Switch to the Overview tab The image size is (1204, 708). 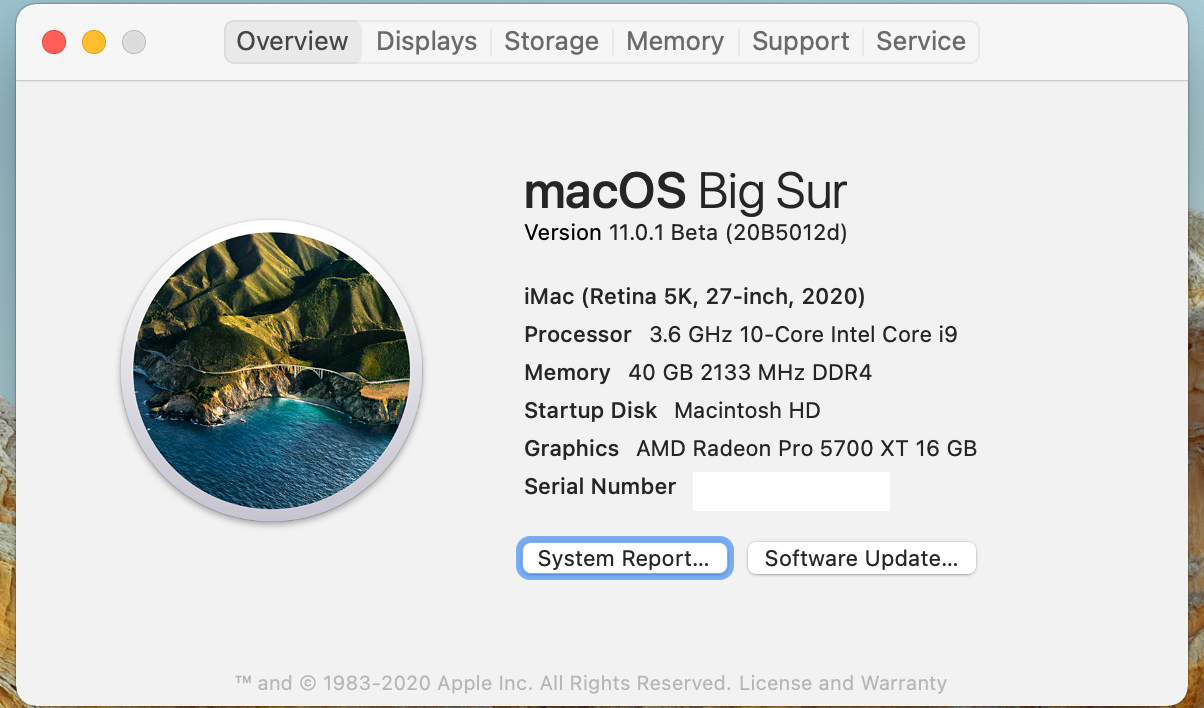coord(292,42)
